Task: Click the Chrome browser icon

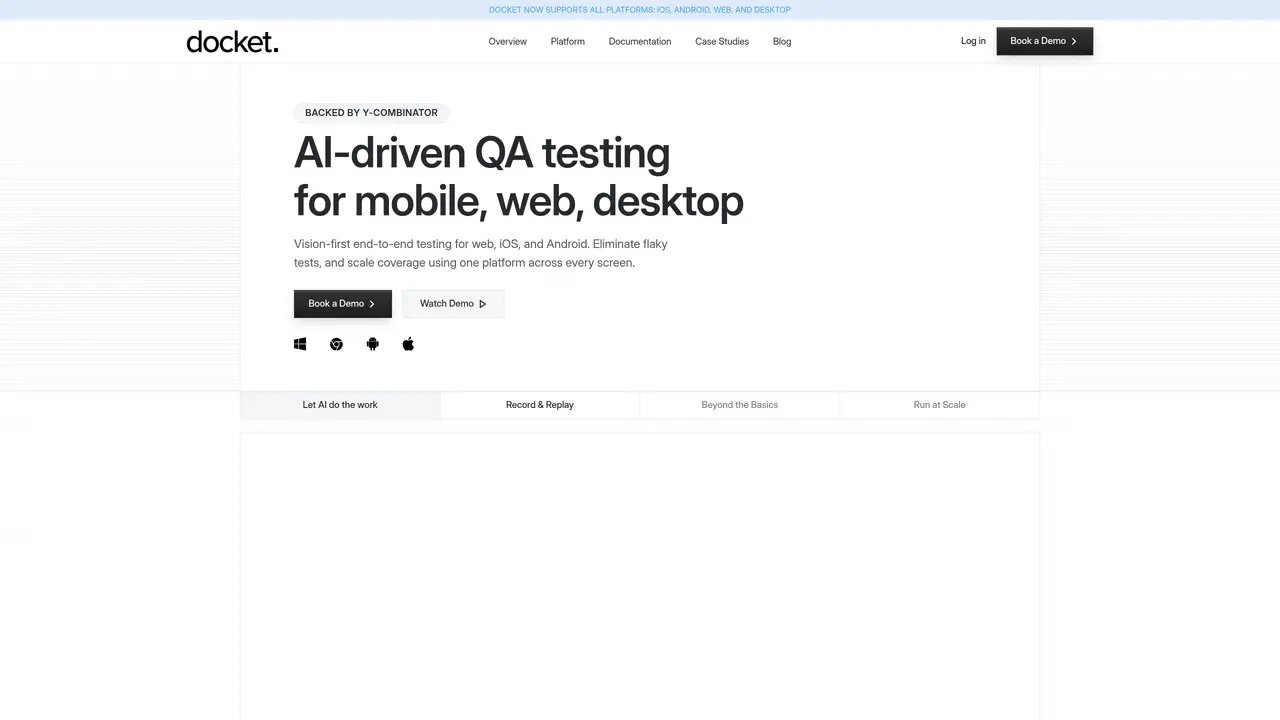Action: click(336, 344)
